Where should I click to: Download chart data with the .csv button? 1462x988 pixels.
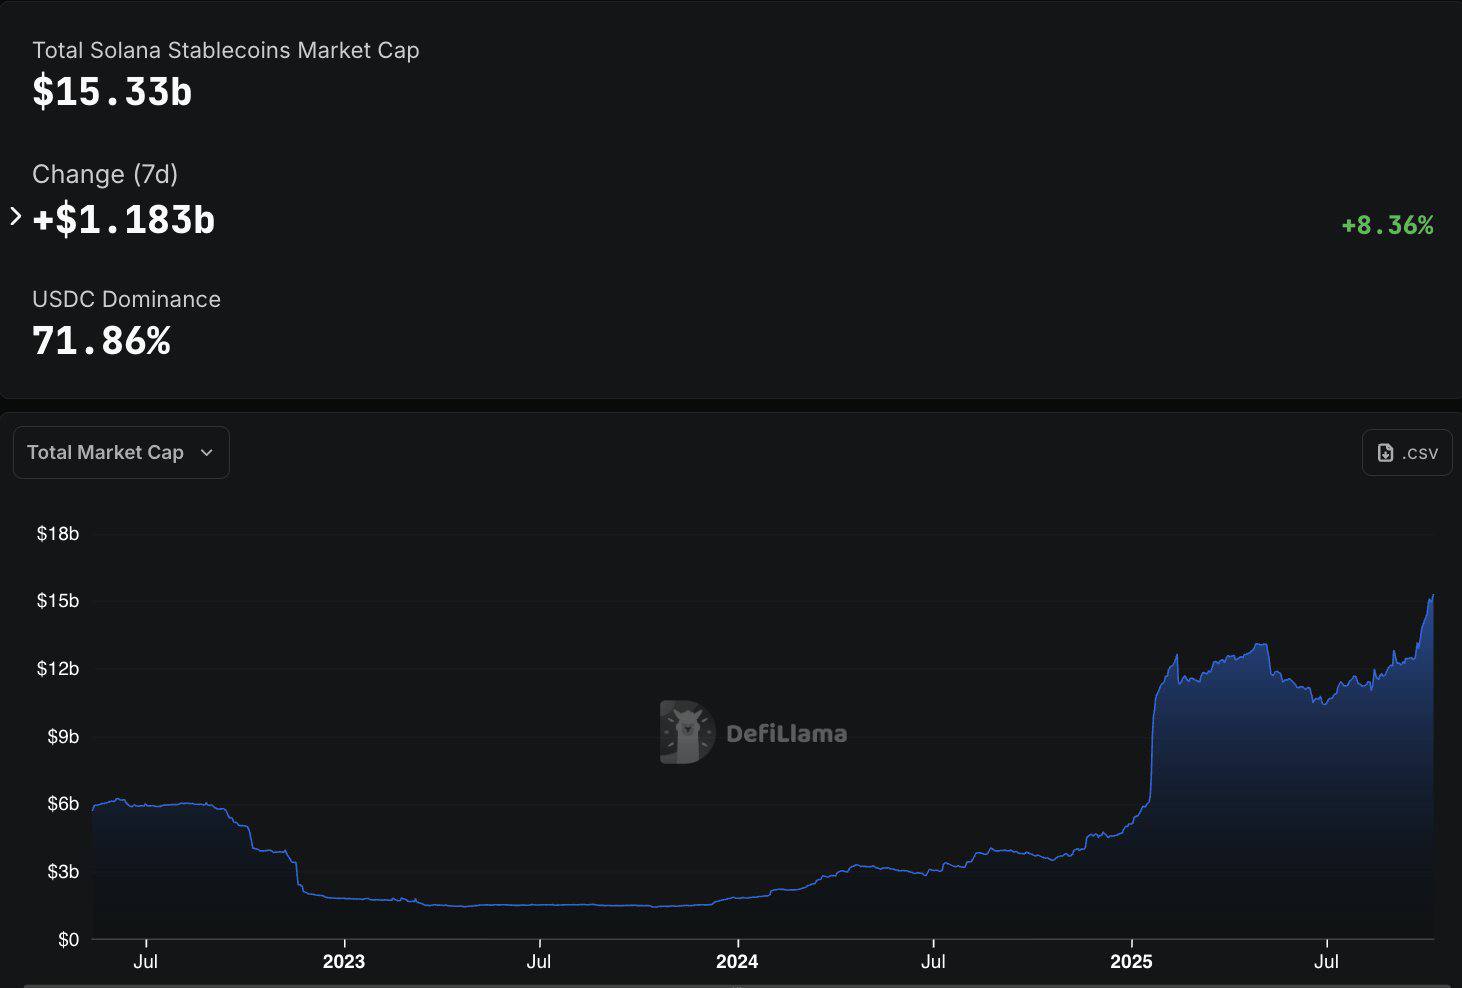pyautogui.click(x=1406, y=452)
